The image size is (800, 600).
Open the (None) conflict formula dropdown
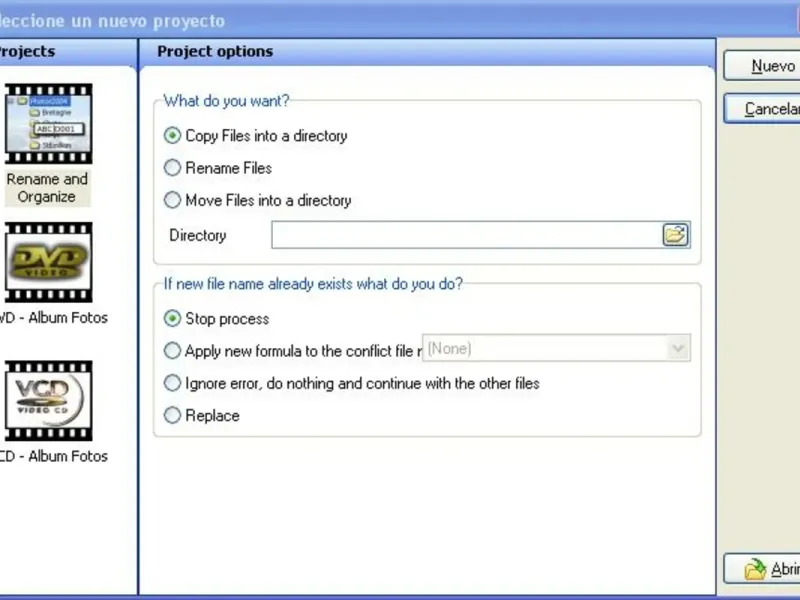tap(678, 349)
